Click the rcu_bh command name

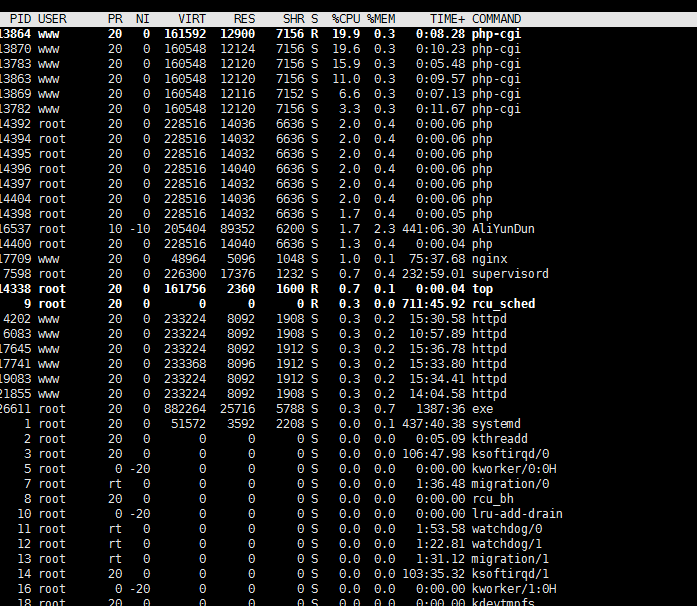tap(493, 499)
